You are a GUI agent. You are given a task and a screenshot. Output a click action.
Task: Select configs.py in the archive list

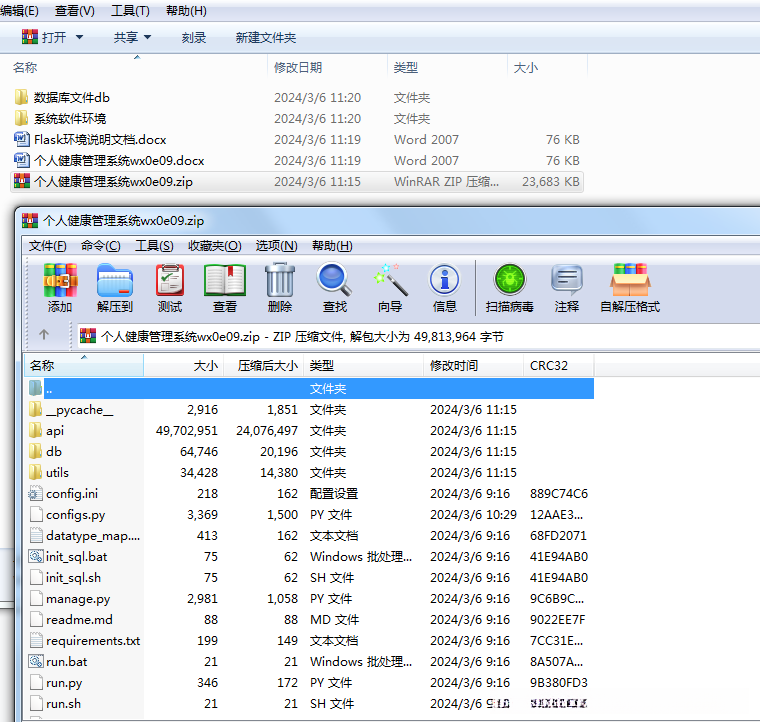[x=310, y=515]
